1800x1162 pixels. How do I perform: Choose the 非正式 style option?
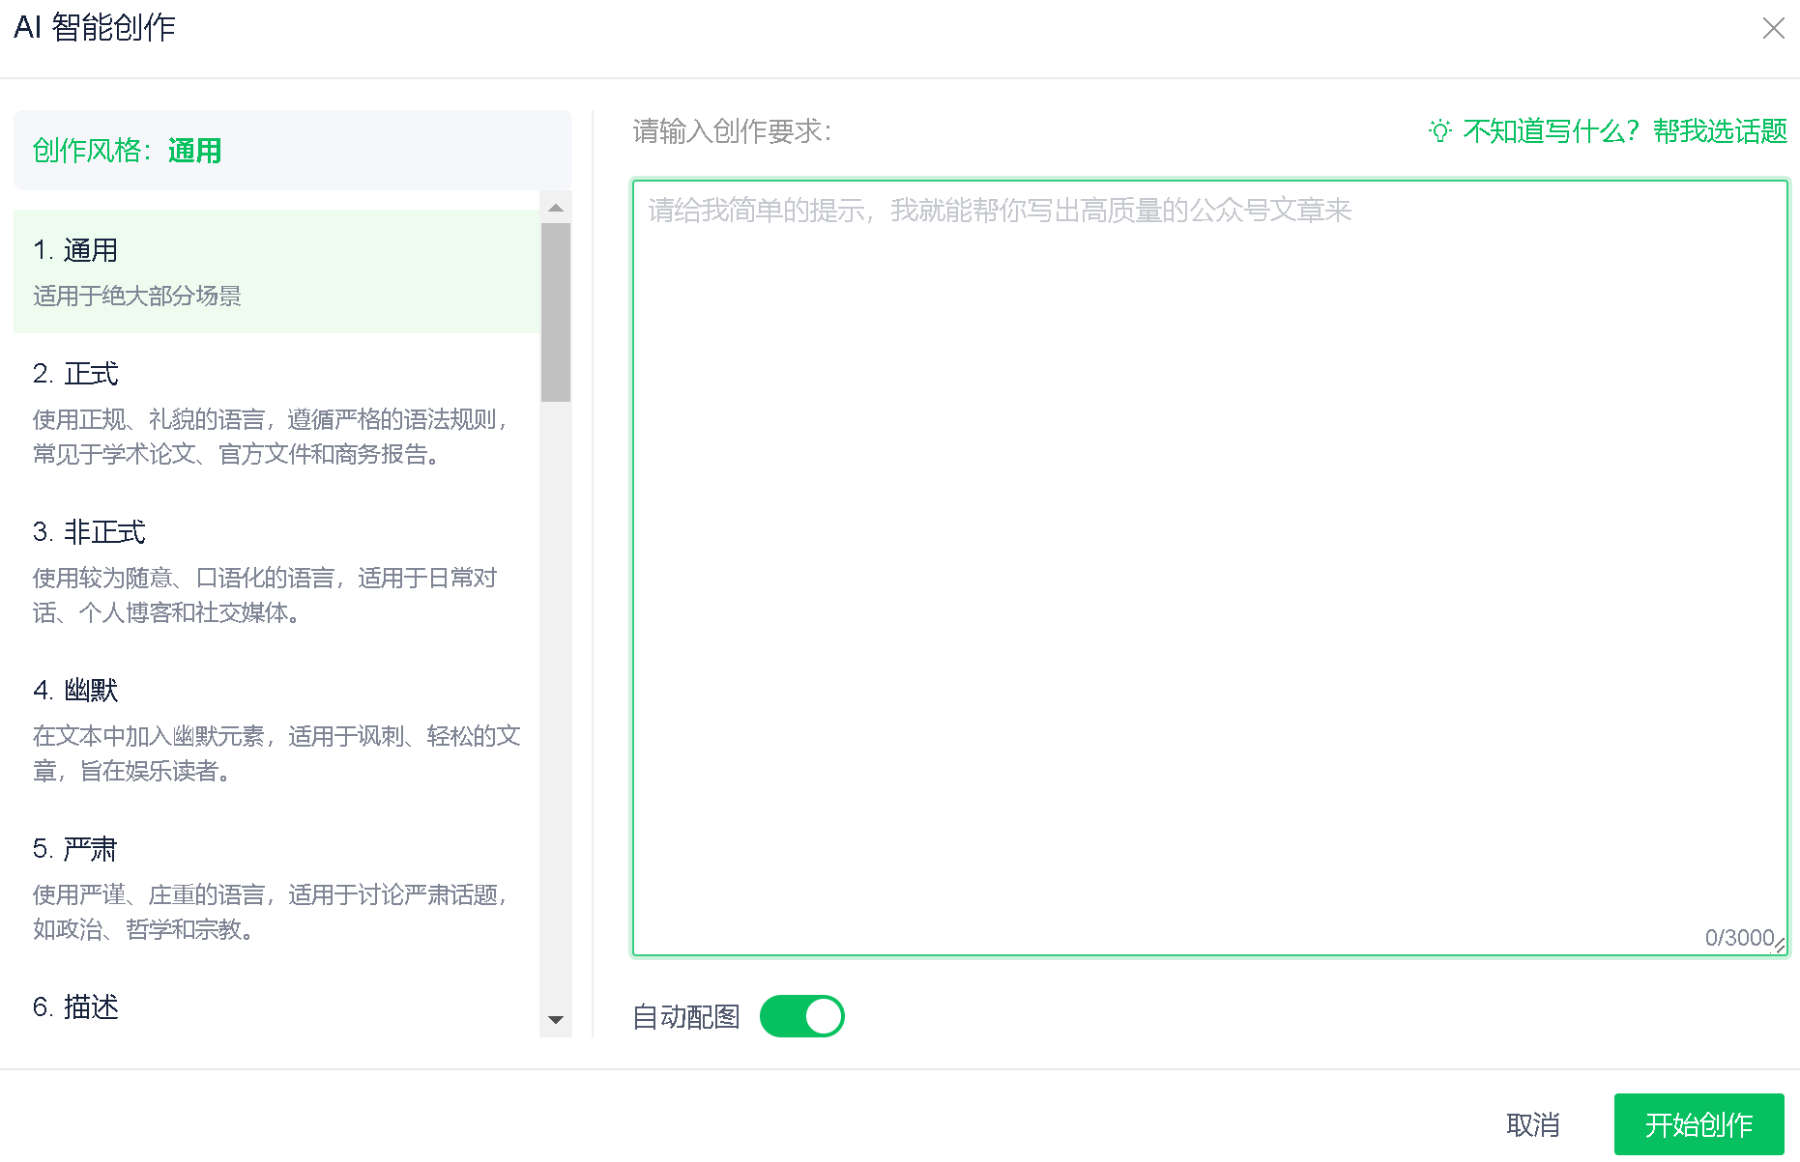tap(276, 570)
